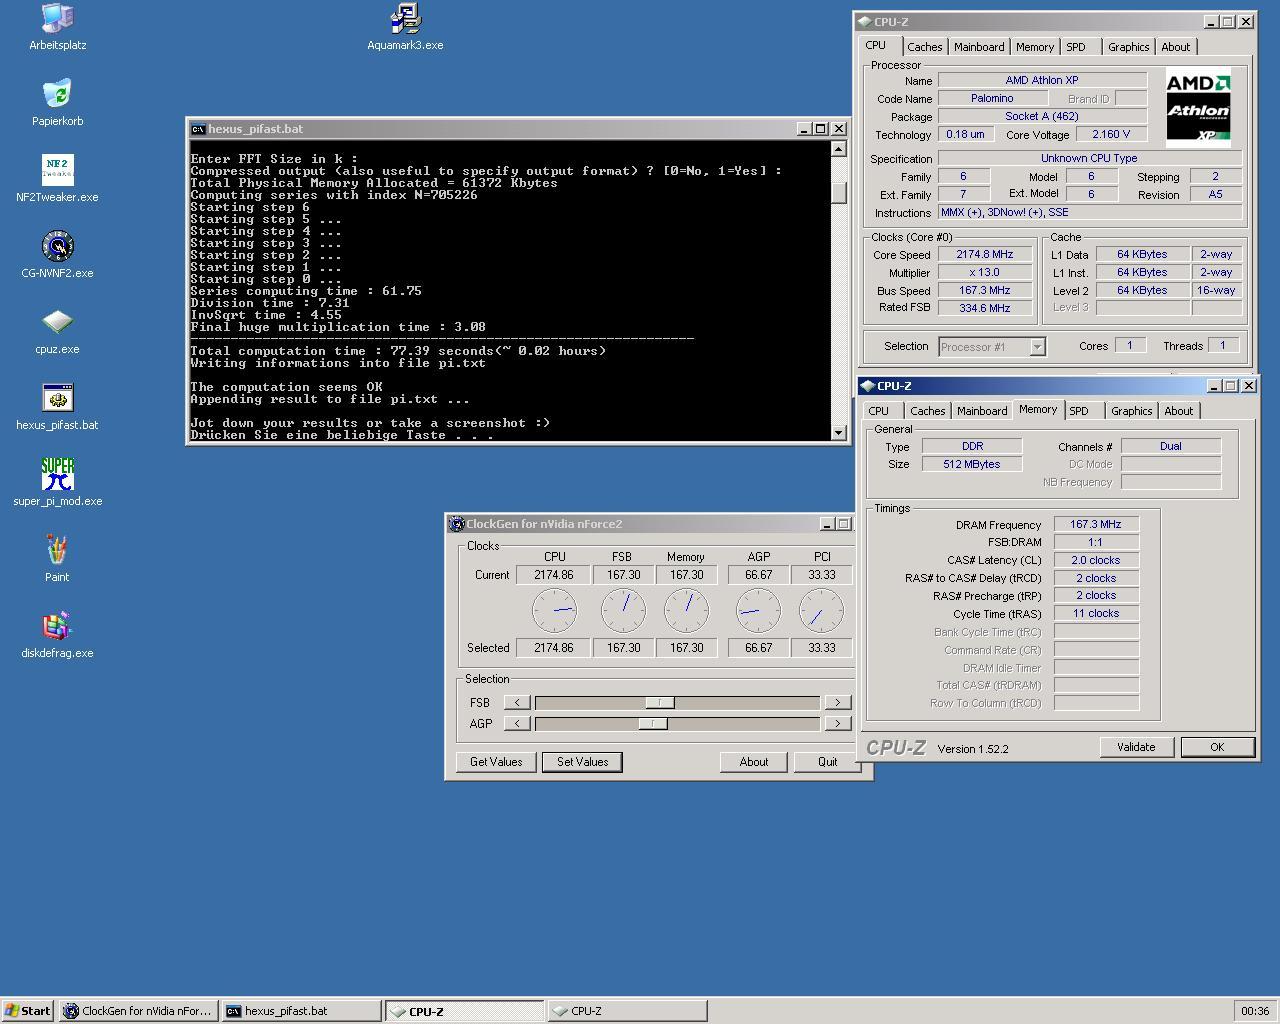
Task: Open Processor #1 selection dropdown
Action: (x=1037, y=347)
